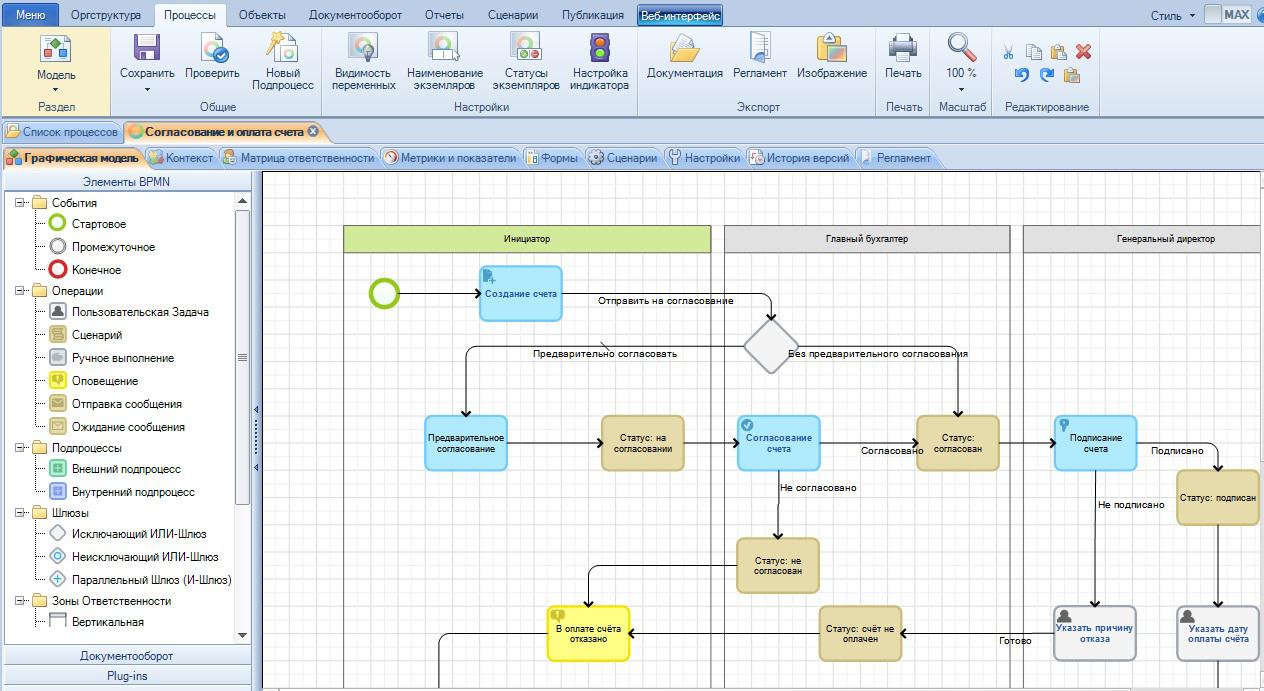Open Видимость переменных settings
This screenshot has height=691, width=1264.
(364, 50)
